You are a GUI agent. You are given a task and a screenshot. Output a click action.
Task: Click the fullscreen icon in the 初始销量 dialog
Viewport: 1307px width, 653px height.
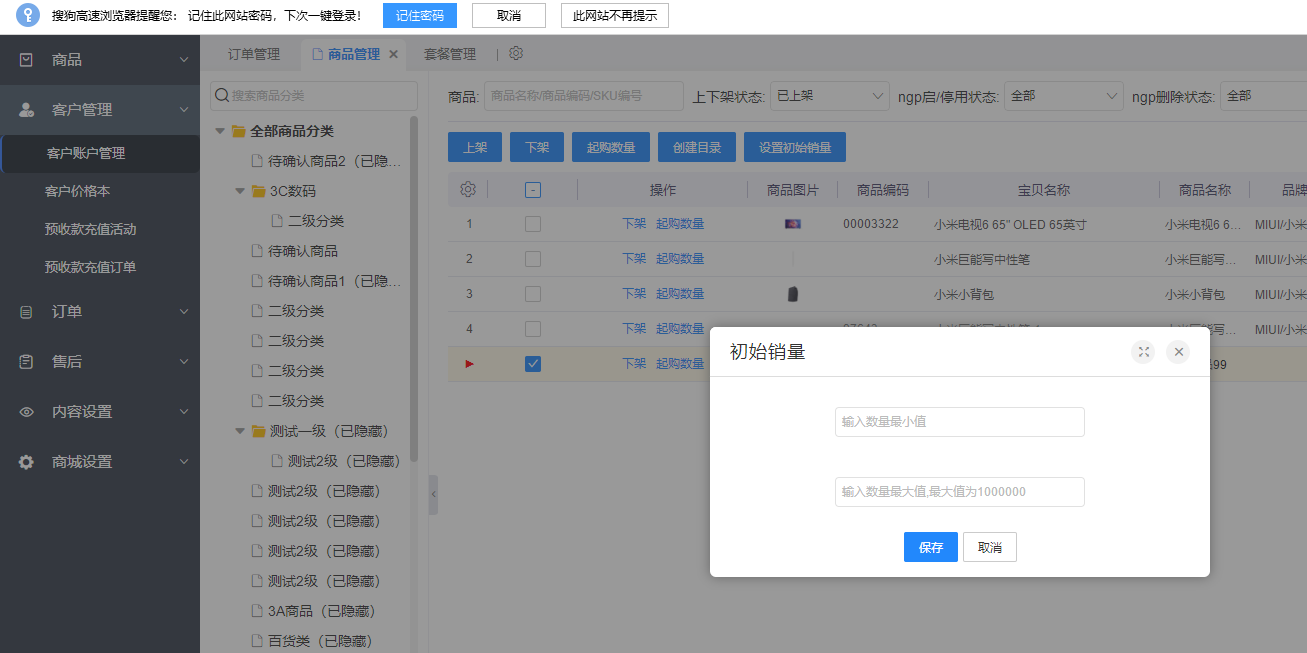(x=1143, y=352)
